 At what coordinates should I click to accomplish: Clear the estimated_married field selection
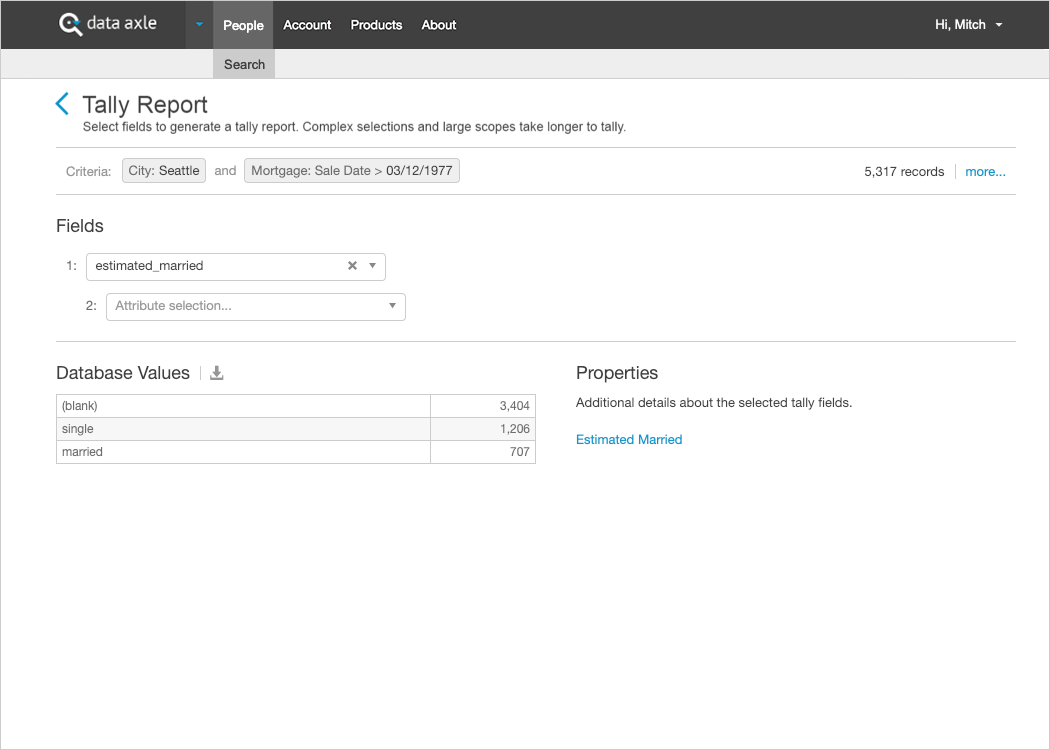[352, 266]
